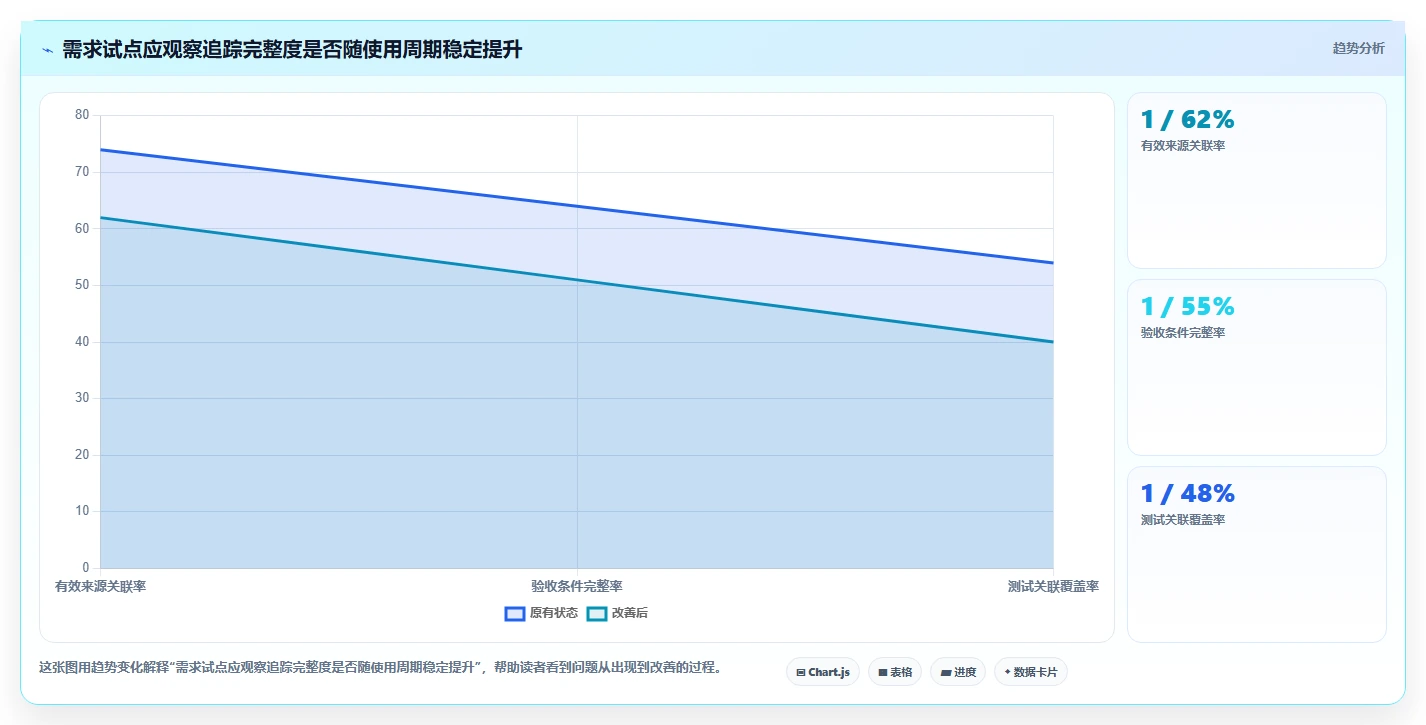Select the 表格 tag
This screenshot has width=1426, height=725.
click(895, 672)
